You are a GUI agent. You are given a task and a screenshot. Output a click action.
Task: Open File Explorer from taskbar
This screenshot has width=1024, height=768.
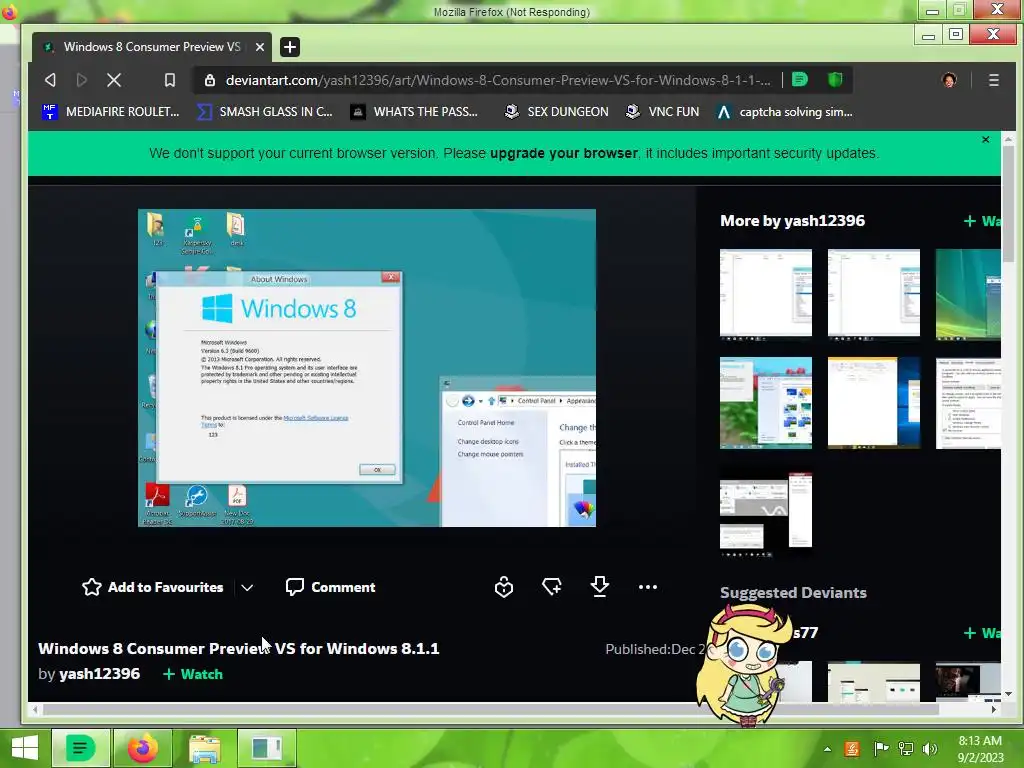pyautogui.click(x=204, y=748)
